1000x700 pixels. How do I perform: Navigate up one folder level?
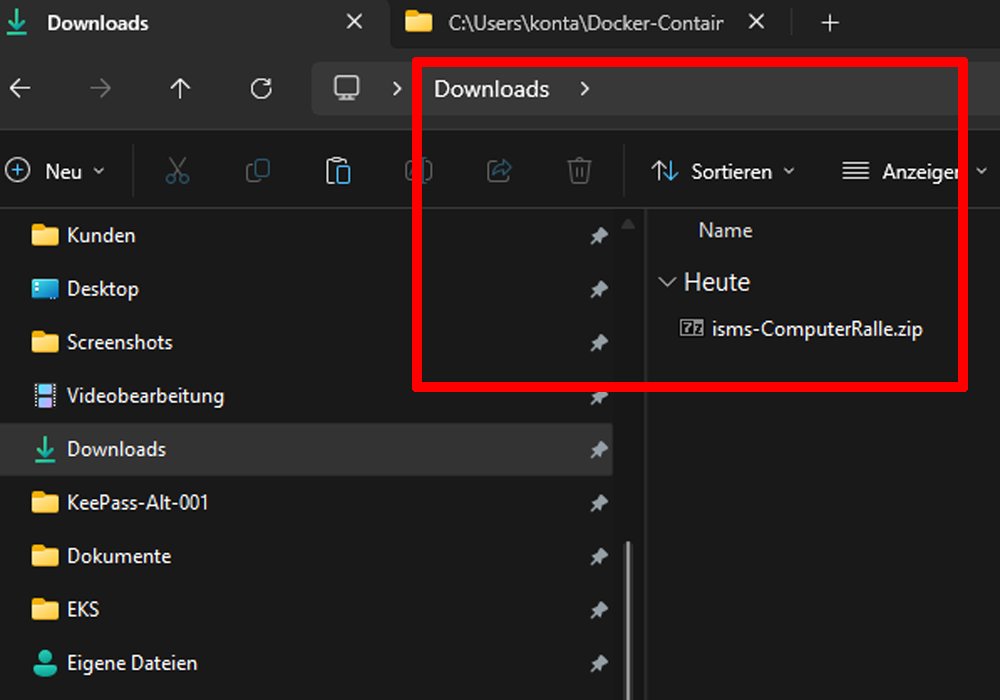pyautogui.click(x=180, y=88)
